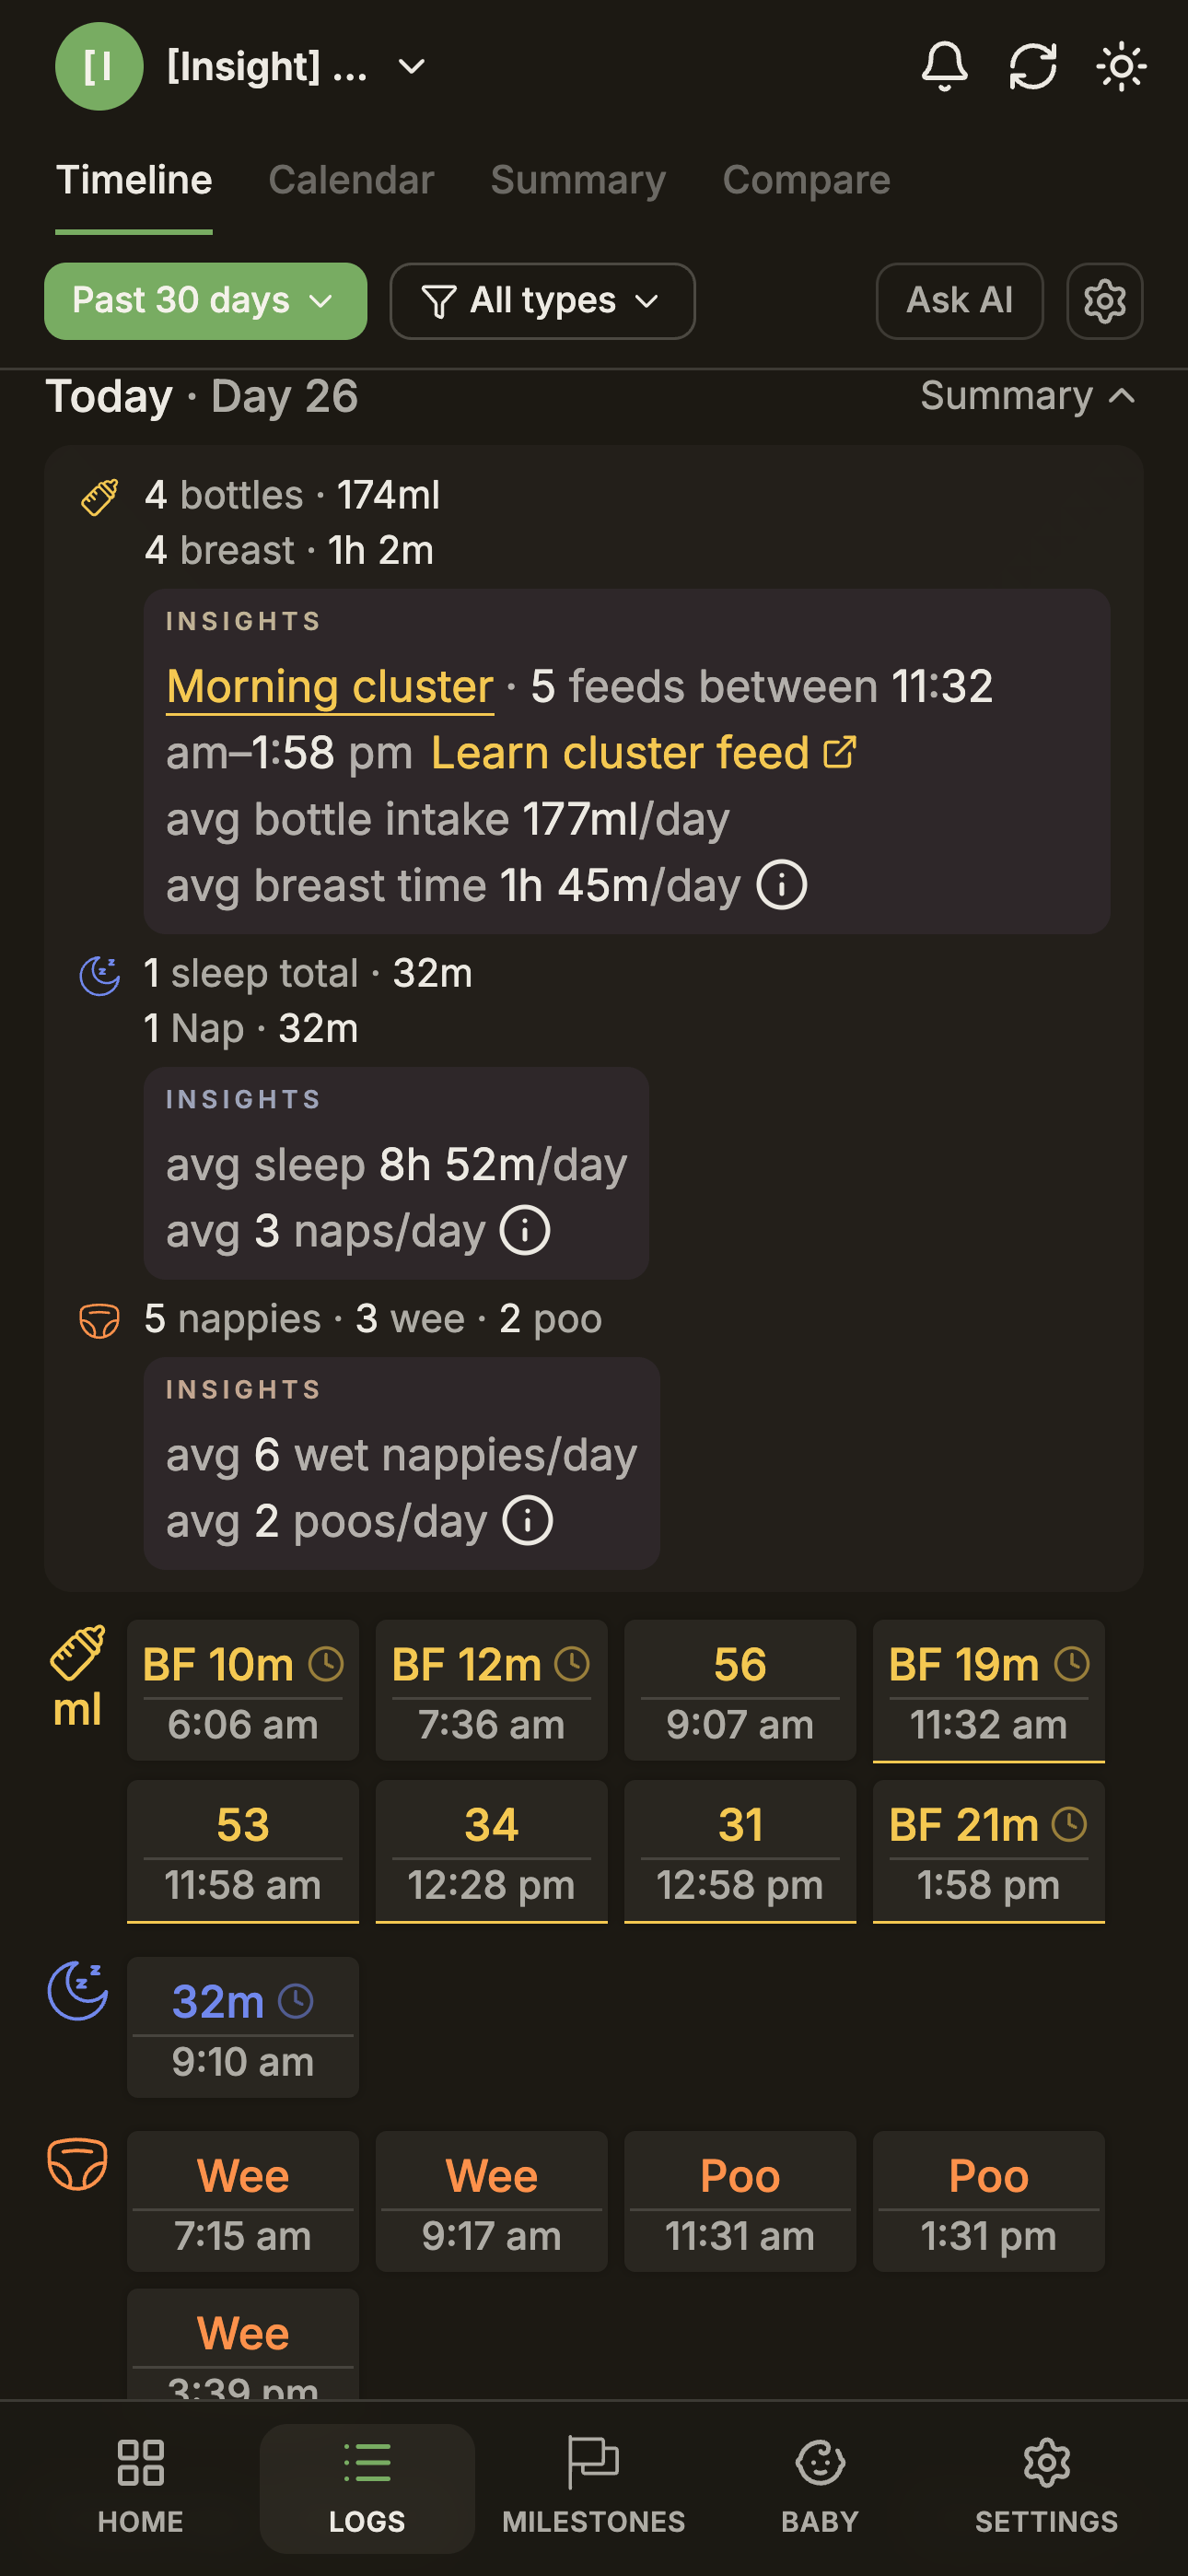Go to the Baby tab icon
The height and width of the screenshot is (2576, 1188).
[x=820, y=2463]
